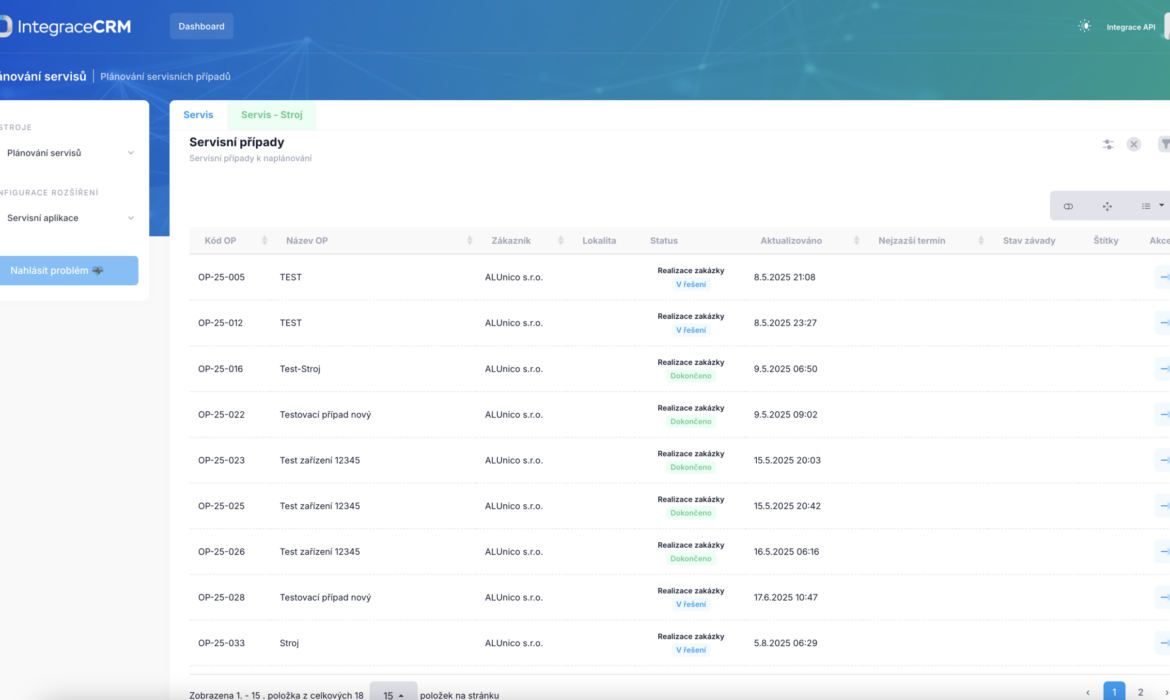Go to page 2 of results
Image resolution: width=1170 pixels, height=700 pixels.
click(x=1140, y=692)
